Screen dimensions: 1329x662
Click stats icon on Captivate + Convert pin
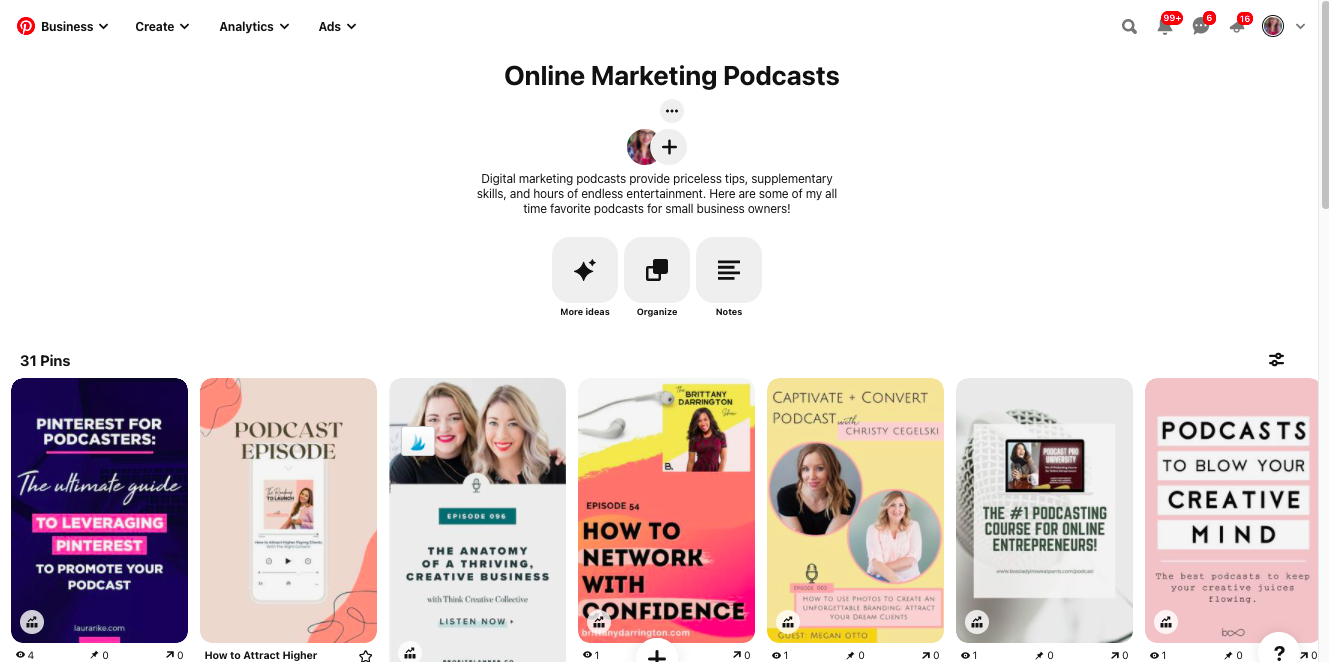pyautogui.click(x=788, y=622)
